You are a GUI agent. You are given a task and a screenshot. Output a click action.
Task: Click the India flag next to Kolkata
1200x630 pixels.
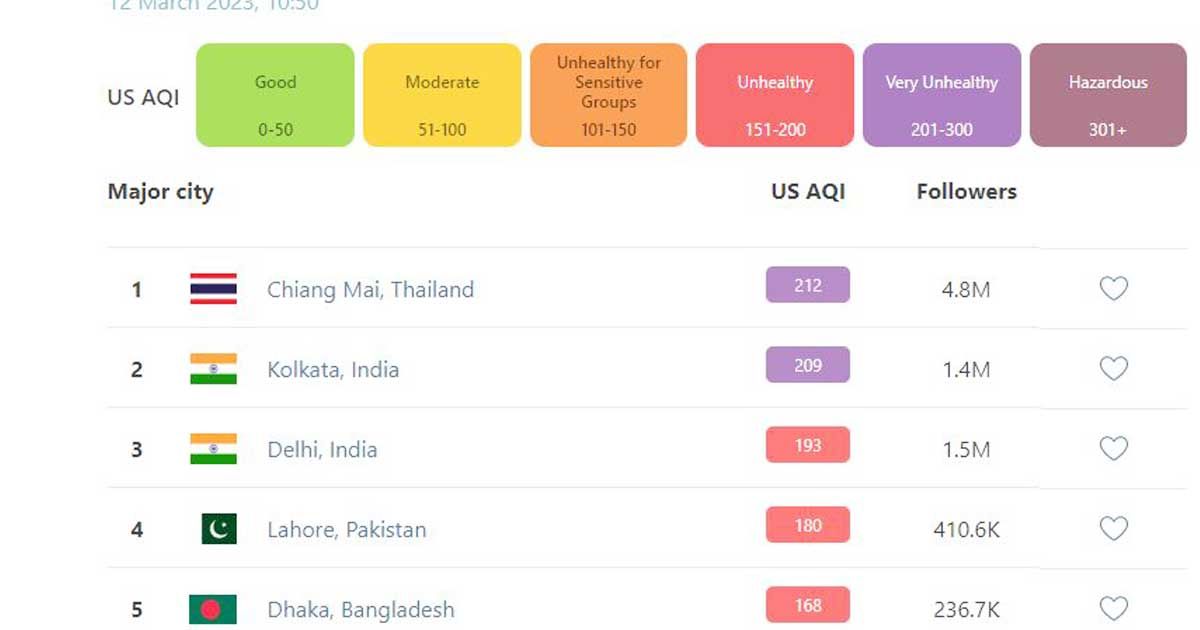coord(213,369)
